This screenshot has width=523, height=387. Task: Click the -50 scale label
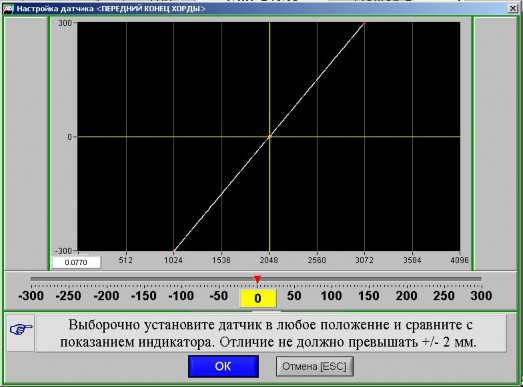coord(219,296)
